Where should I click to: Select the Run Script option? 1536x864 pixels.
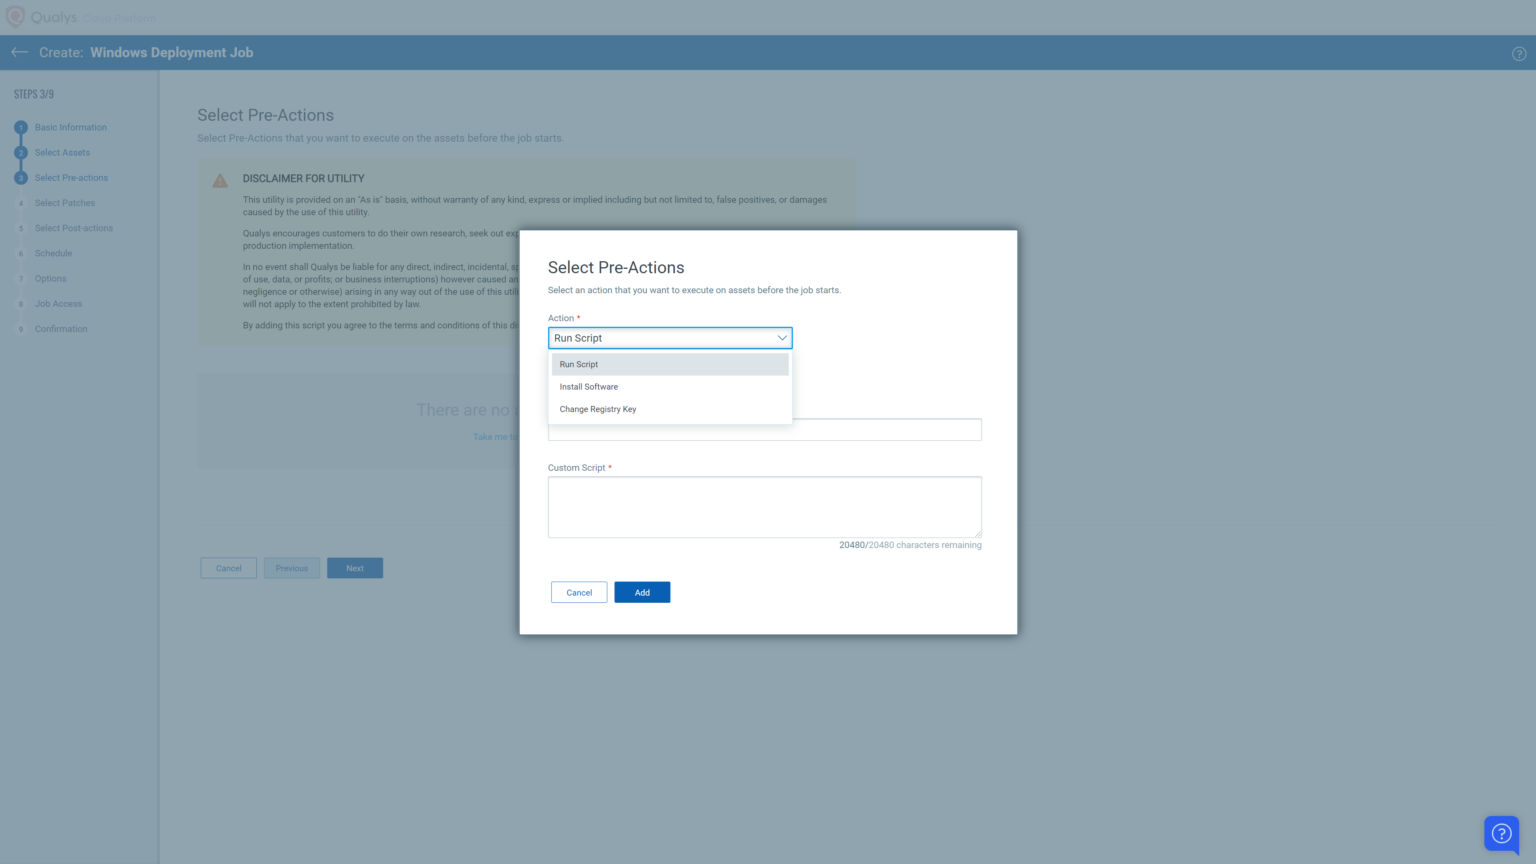(579, 364)
